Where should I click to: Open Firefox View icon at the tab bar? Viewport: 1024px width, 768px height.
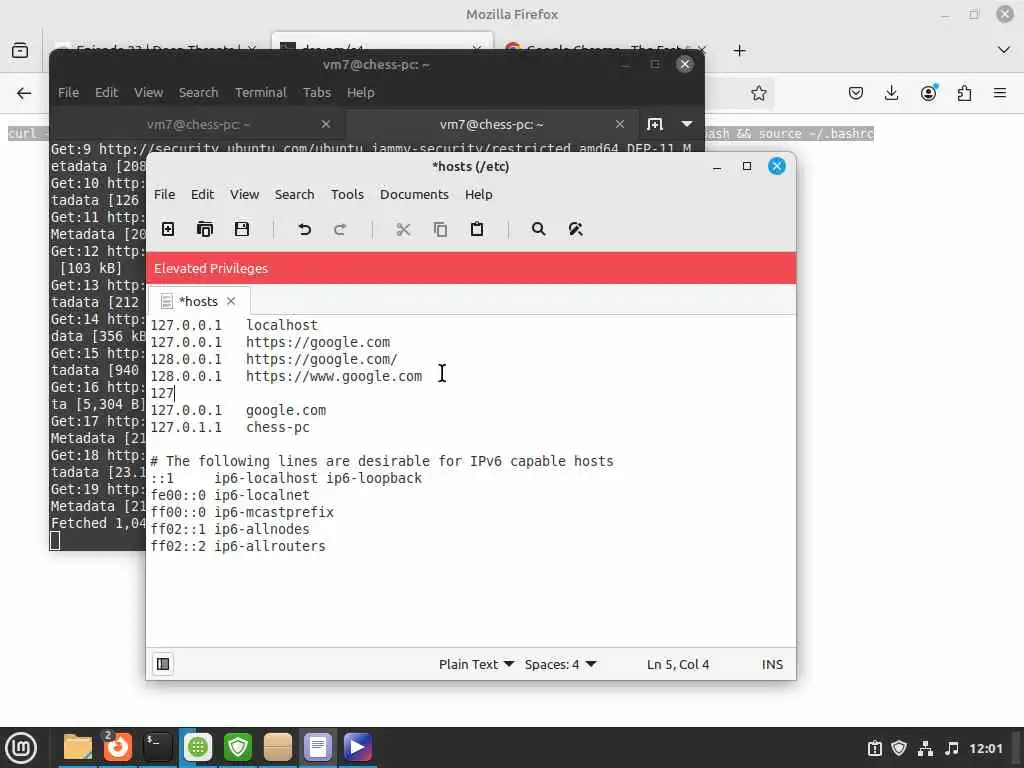click(20, 50)
